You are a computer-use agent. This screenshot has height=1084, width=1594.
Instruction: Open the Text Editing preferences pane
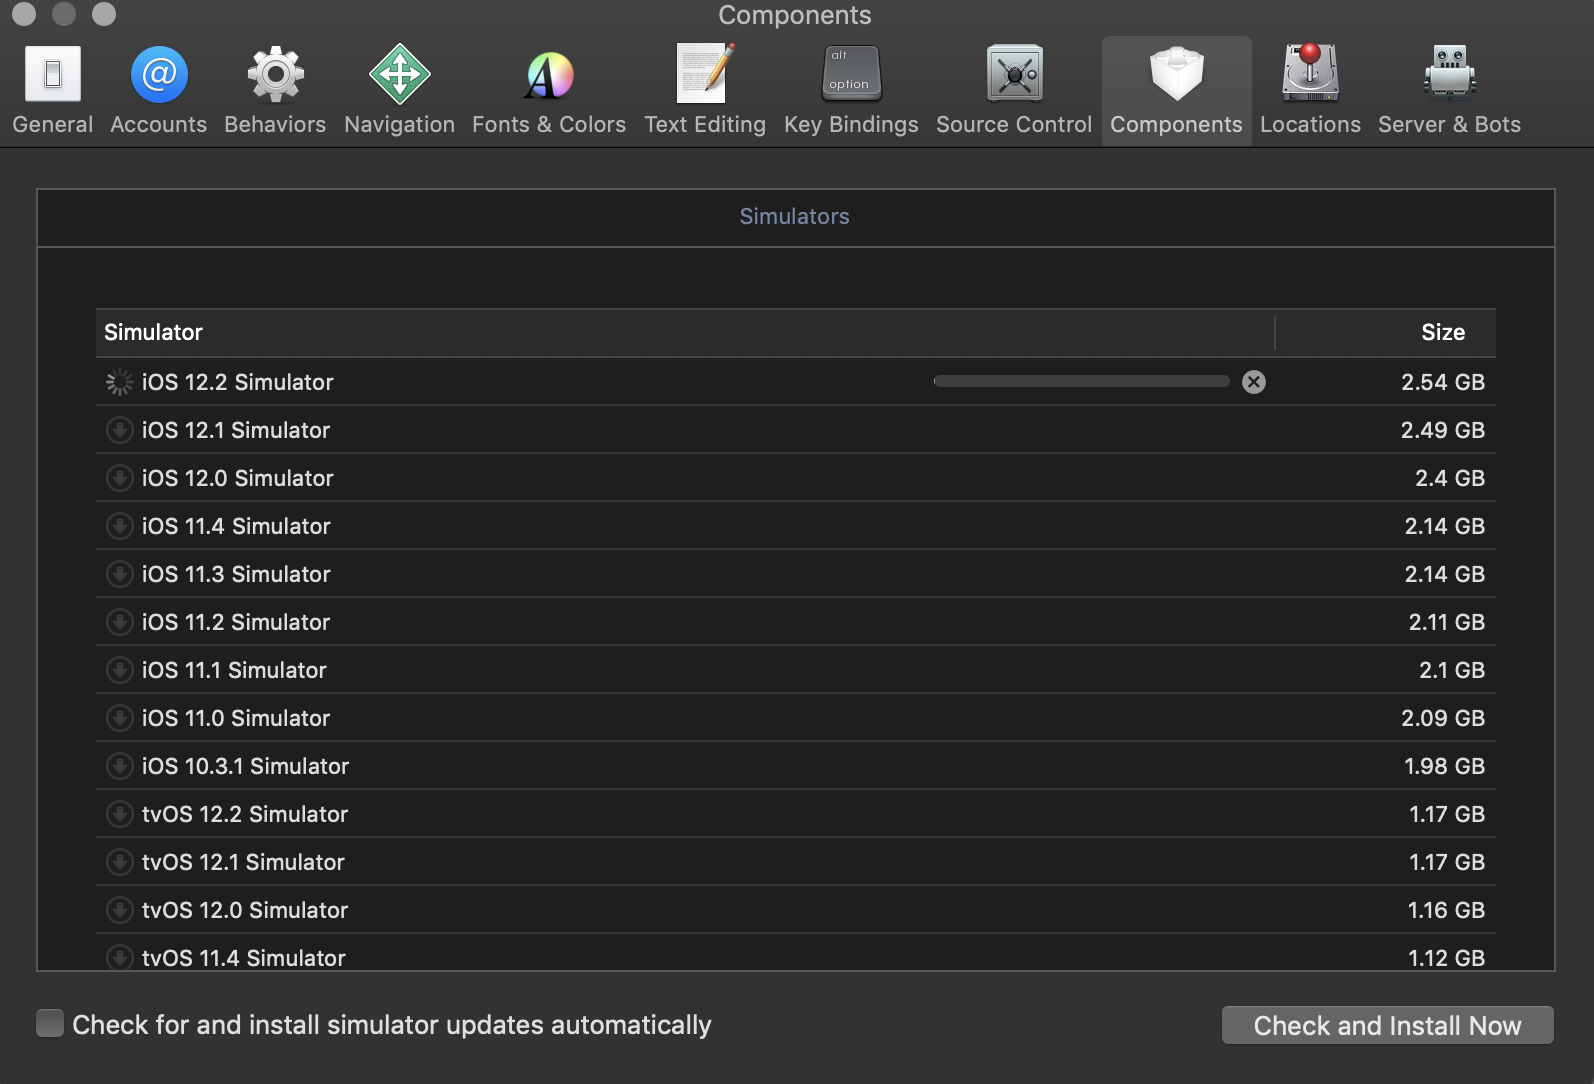tap(705, 90)
